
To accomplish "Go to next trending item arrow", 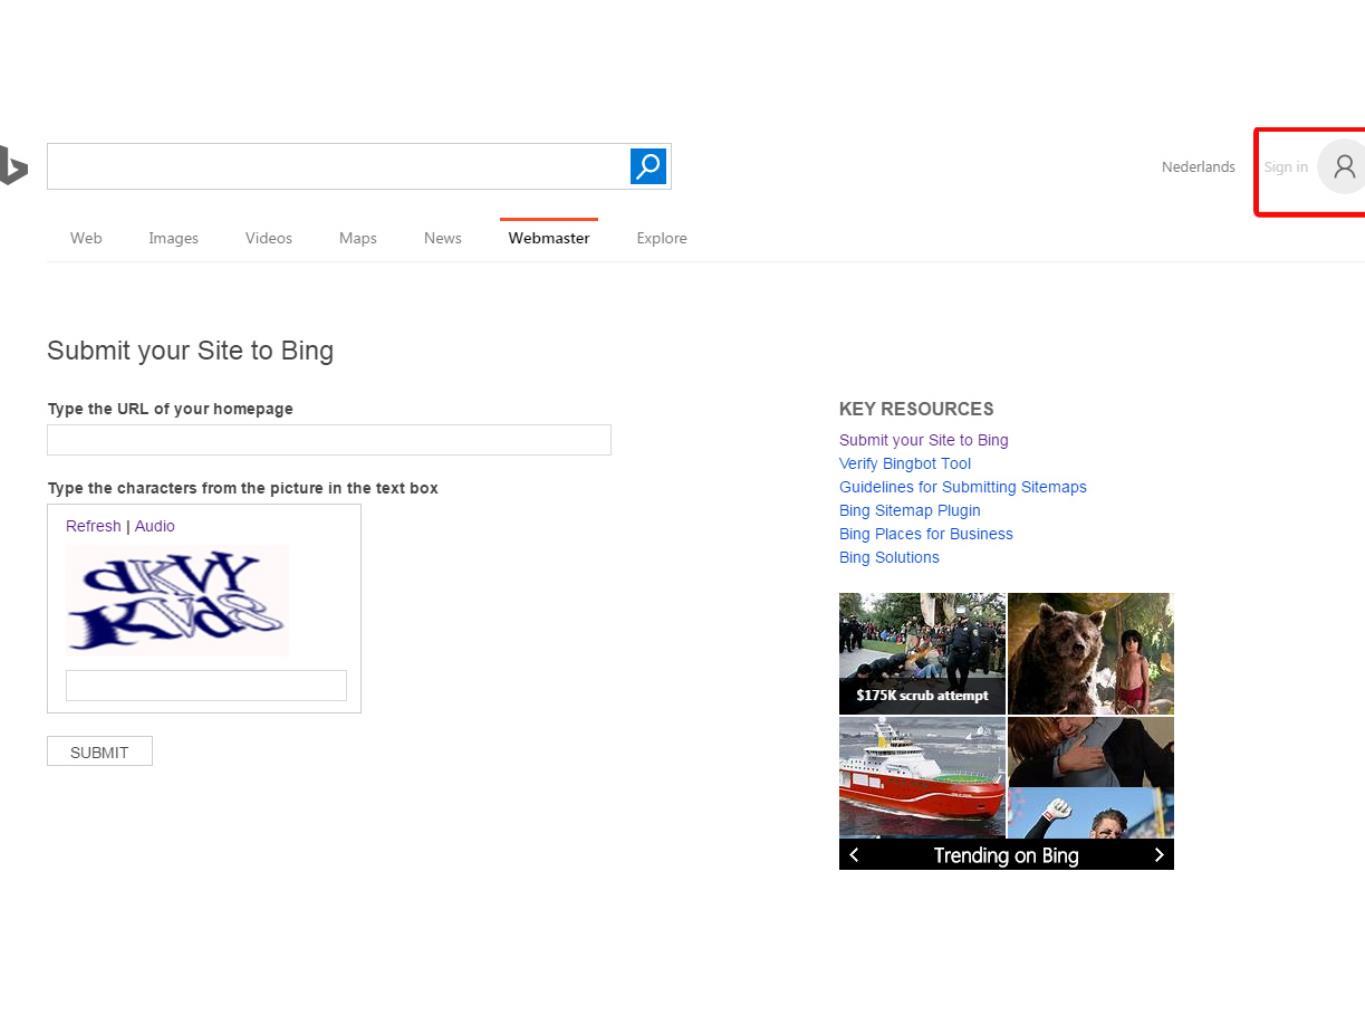I will point(1159,855).
